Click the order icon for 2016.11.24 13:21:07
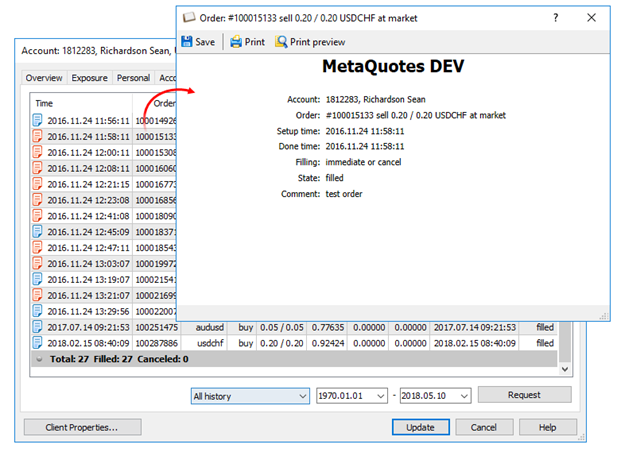This screenshot has height=456, width=617. [37, 295]
